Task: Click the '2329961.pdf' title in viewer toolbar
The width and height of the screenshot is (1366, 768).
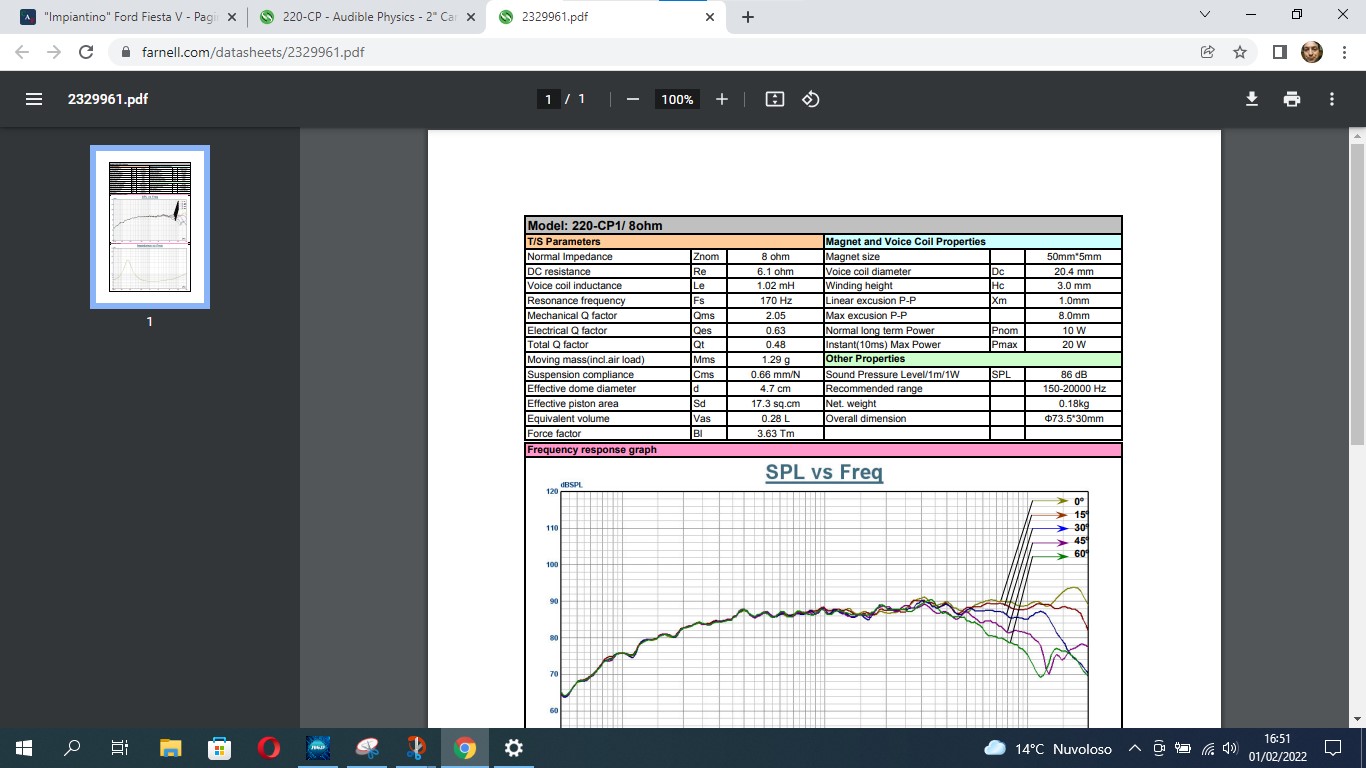Action: click(108, 99)
